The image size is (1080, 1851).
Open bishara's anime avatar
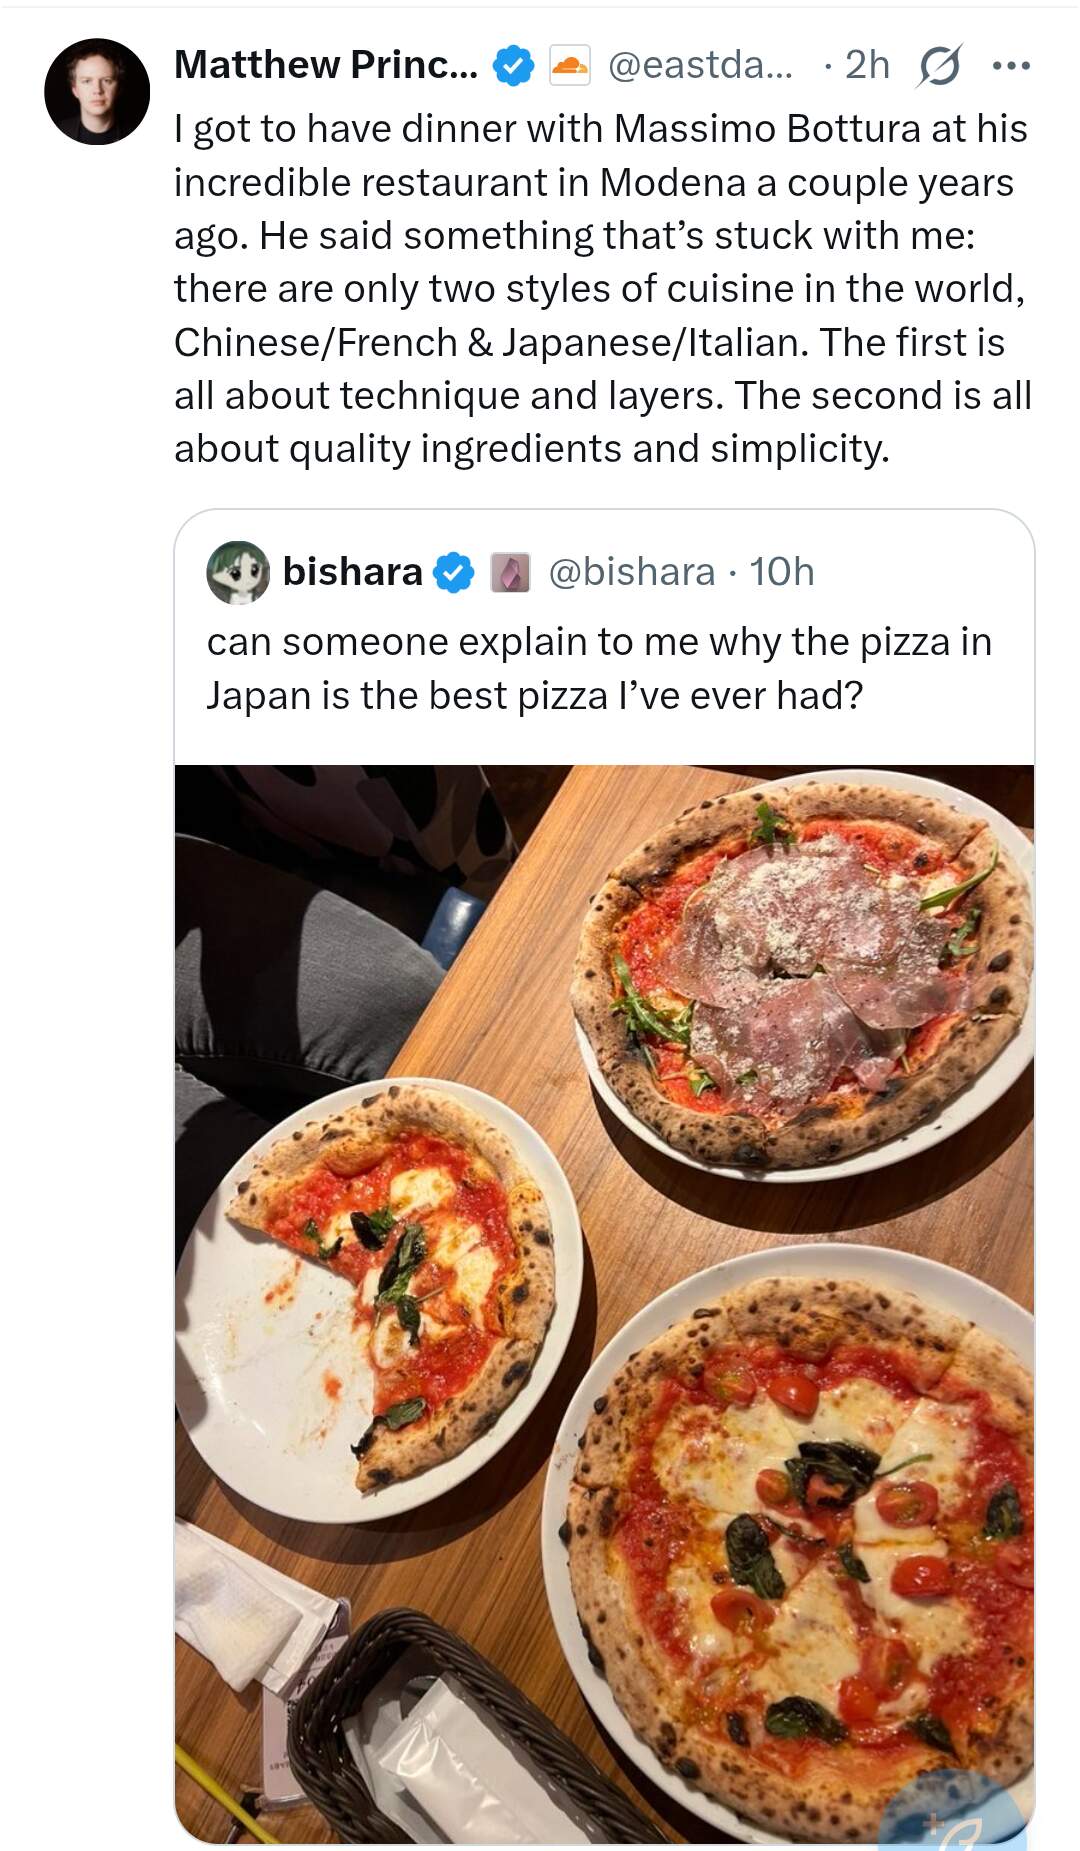point(238,573)
